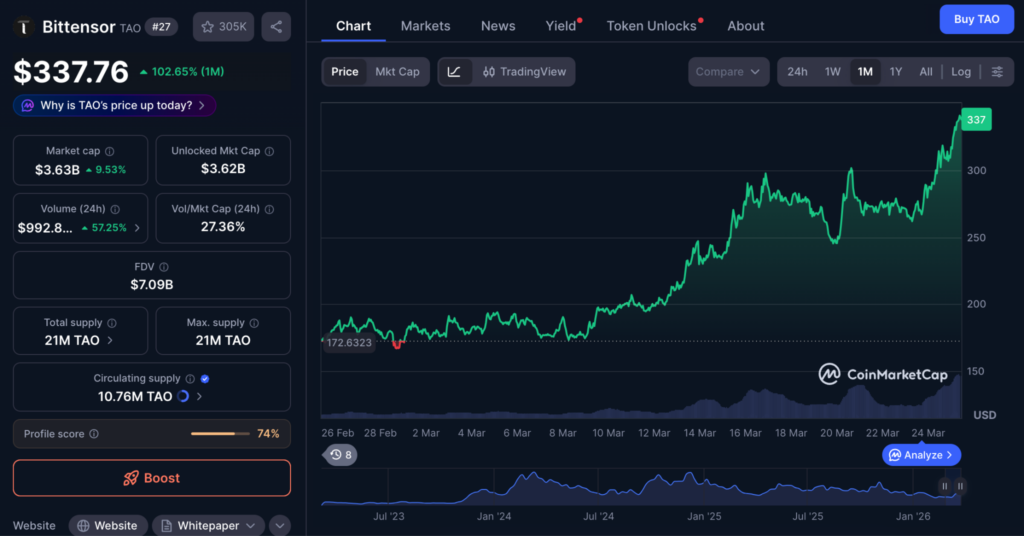Open the Markets tab
The height and width of the screenshot is (536, 1024).
pos(425,26)
